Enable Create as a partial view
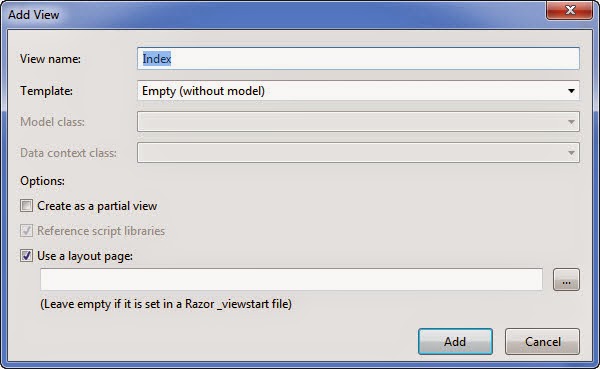Image resolution: width=600 pixels, height=369 pixels. coord(26,206)
